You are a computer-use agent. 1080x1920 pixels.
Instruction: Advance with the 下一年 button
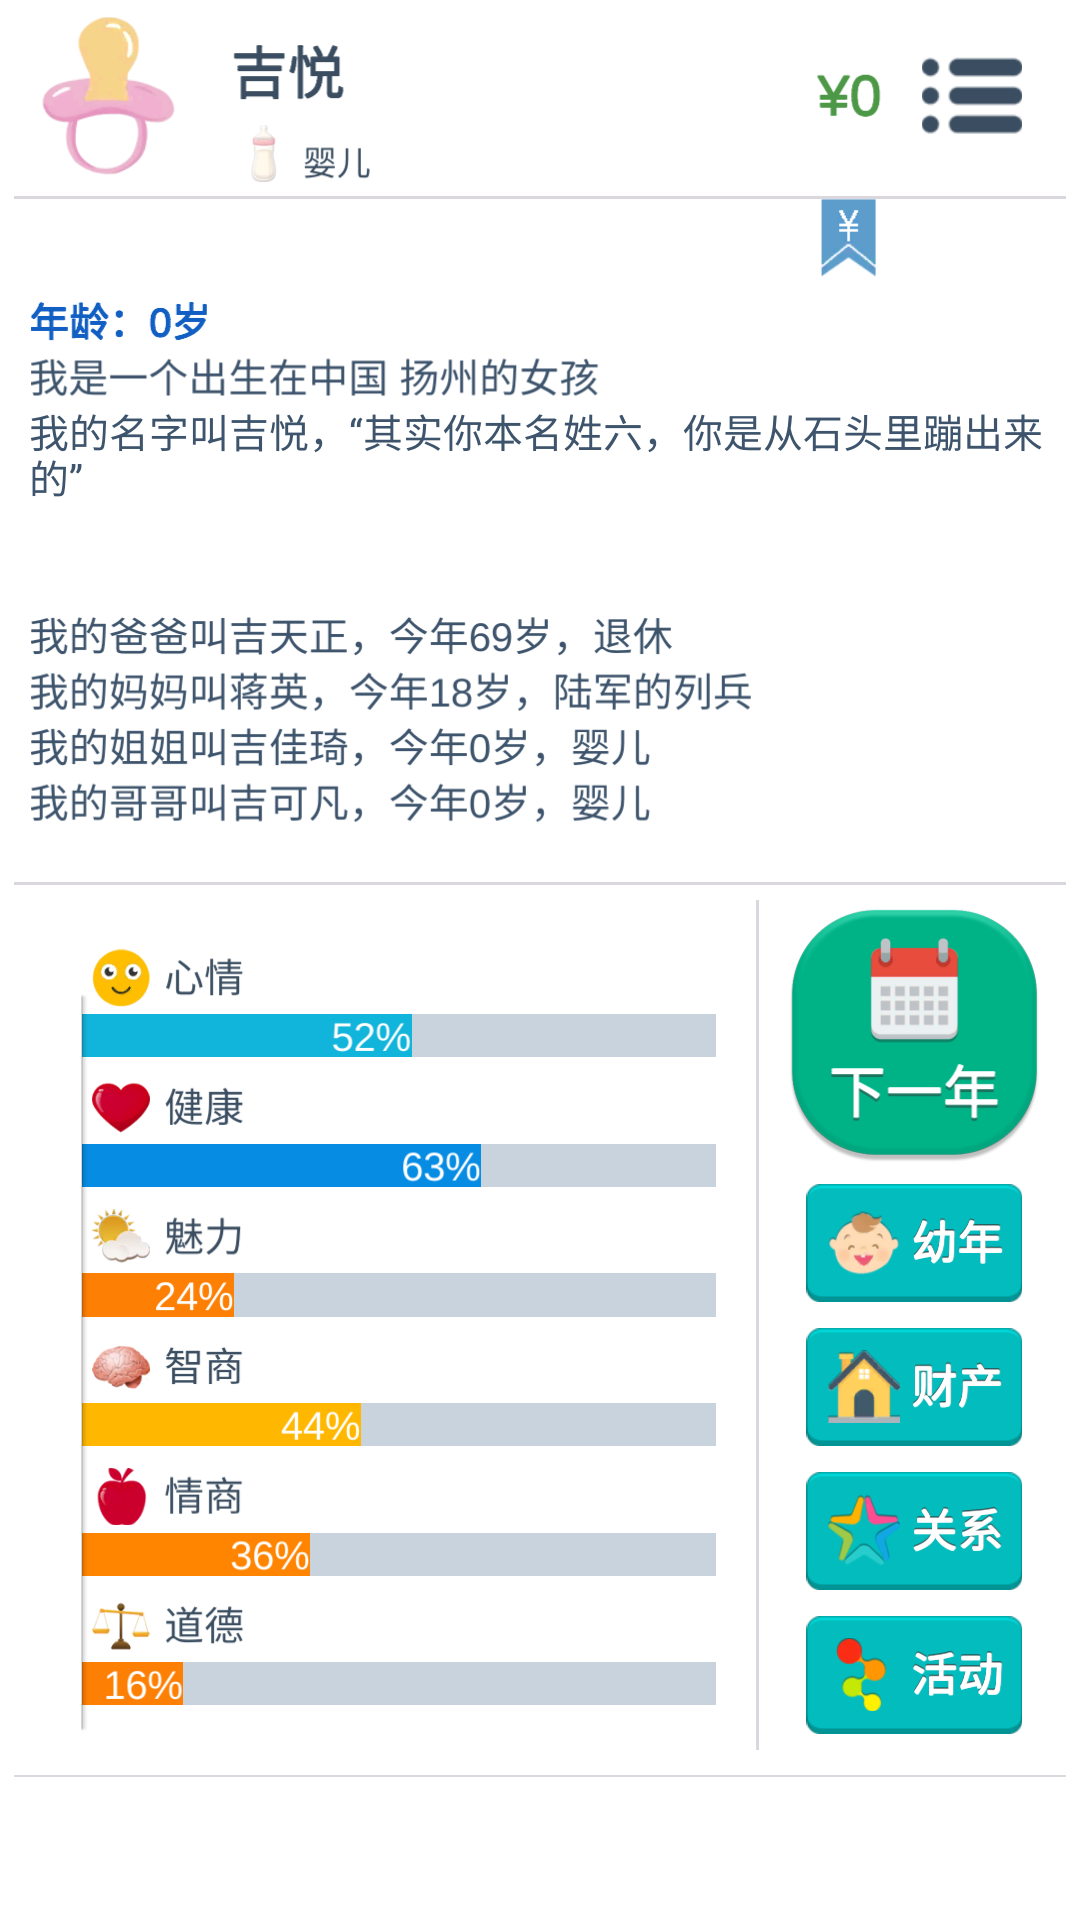point(914,1033)
